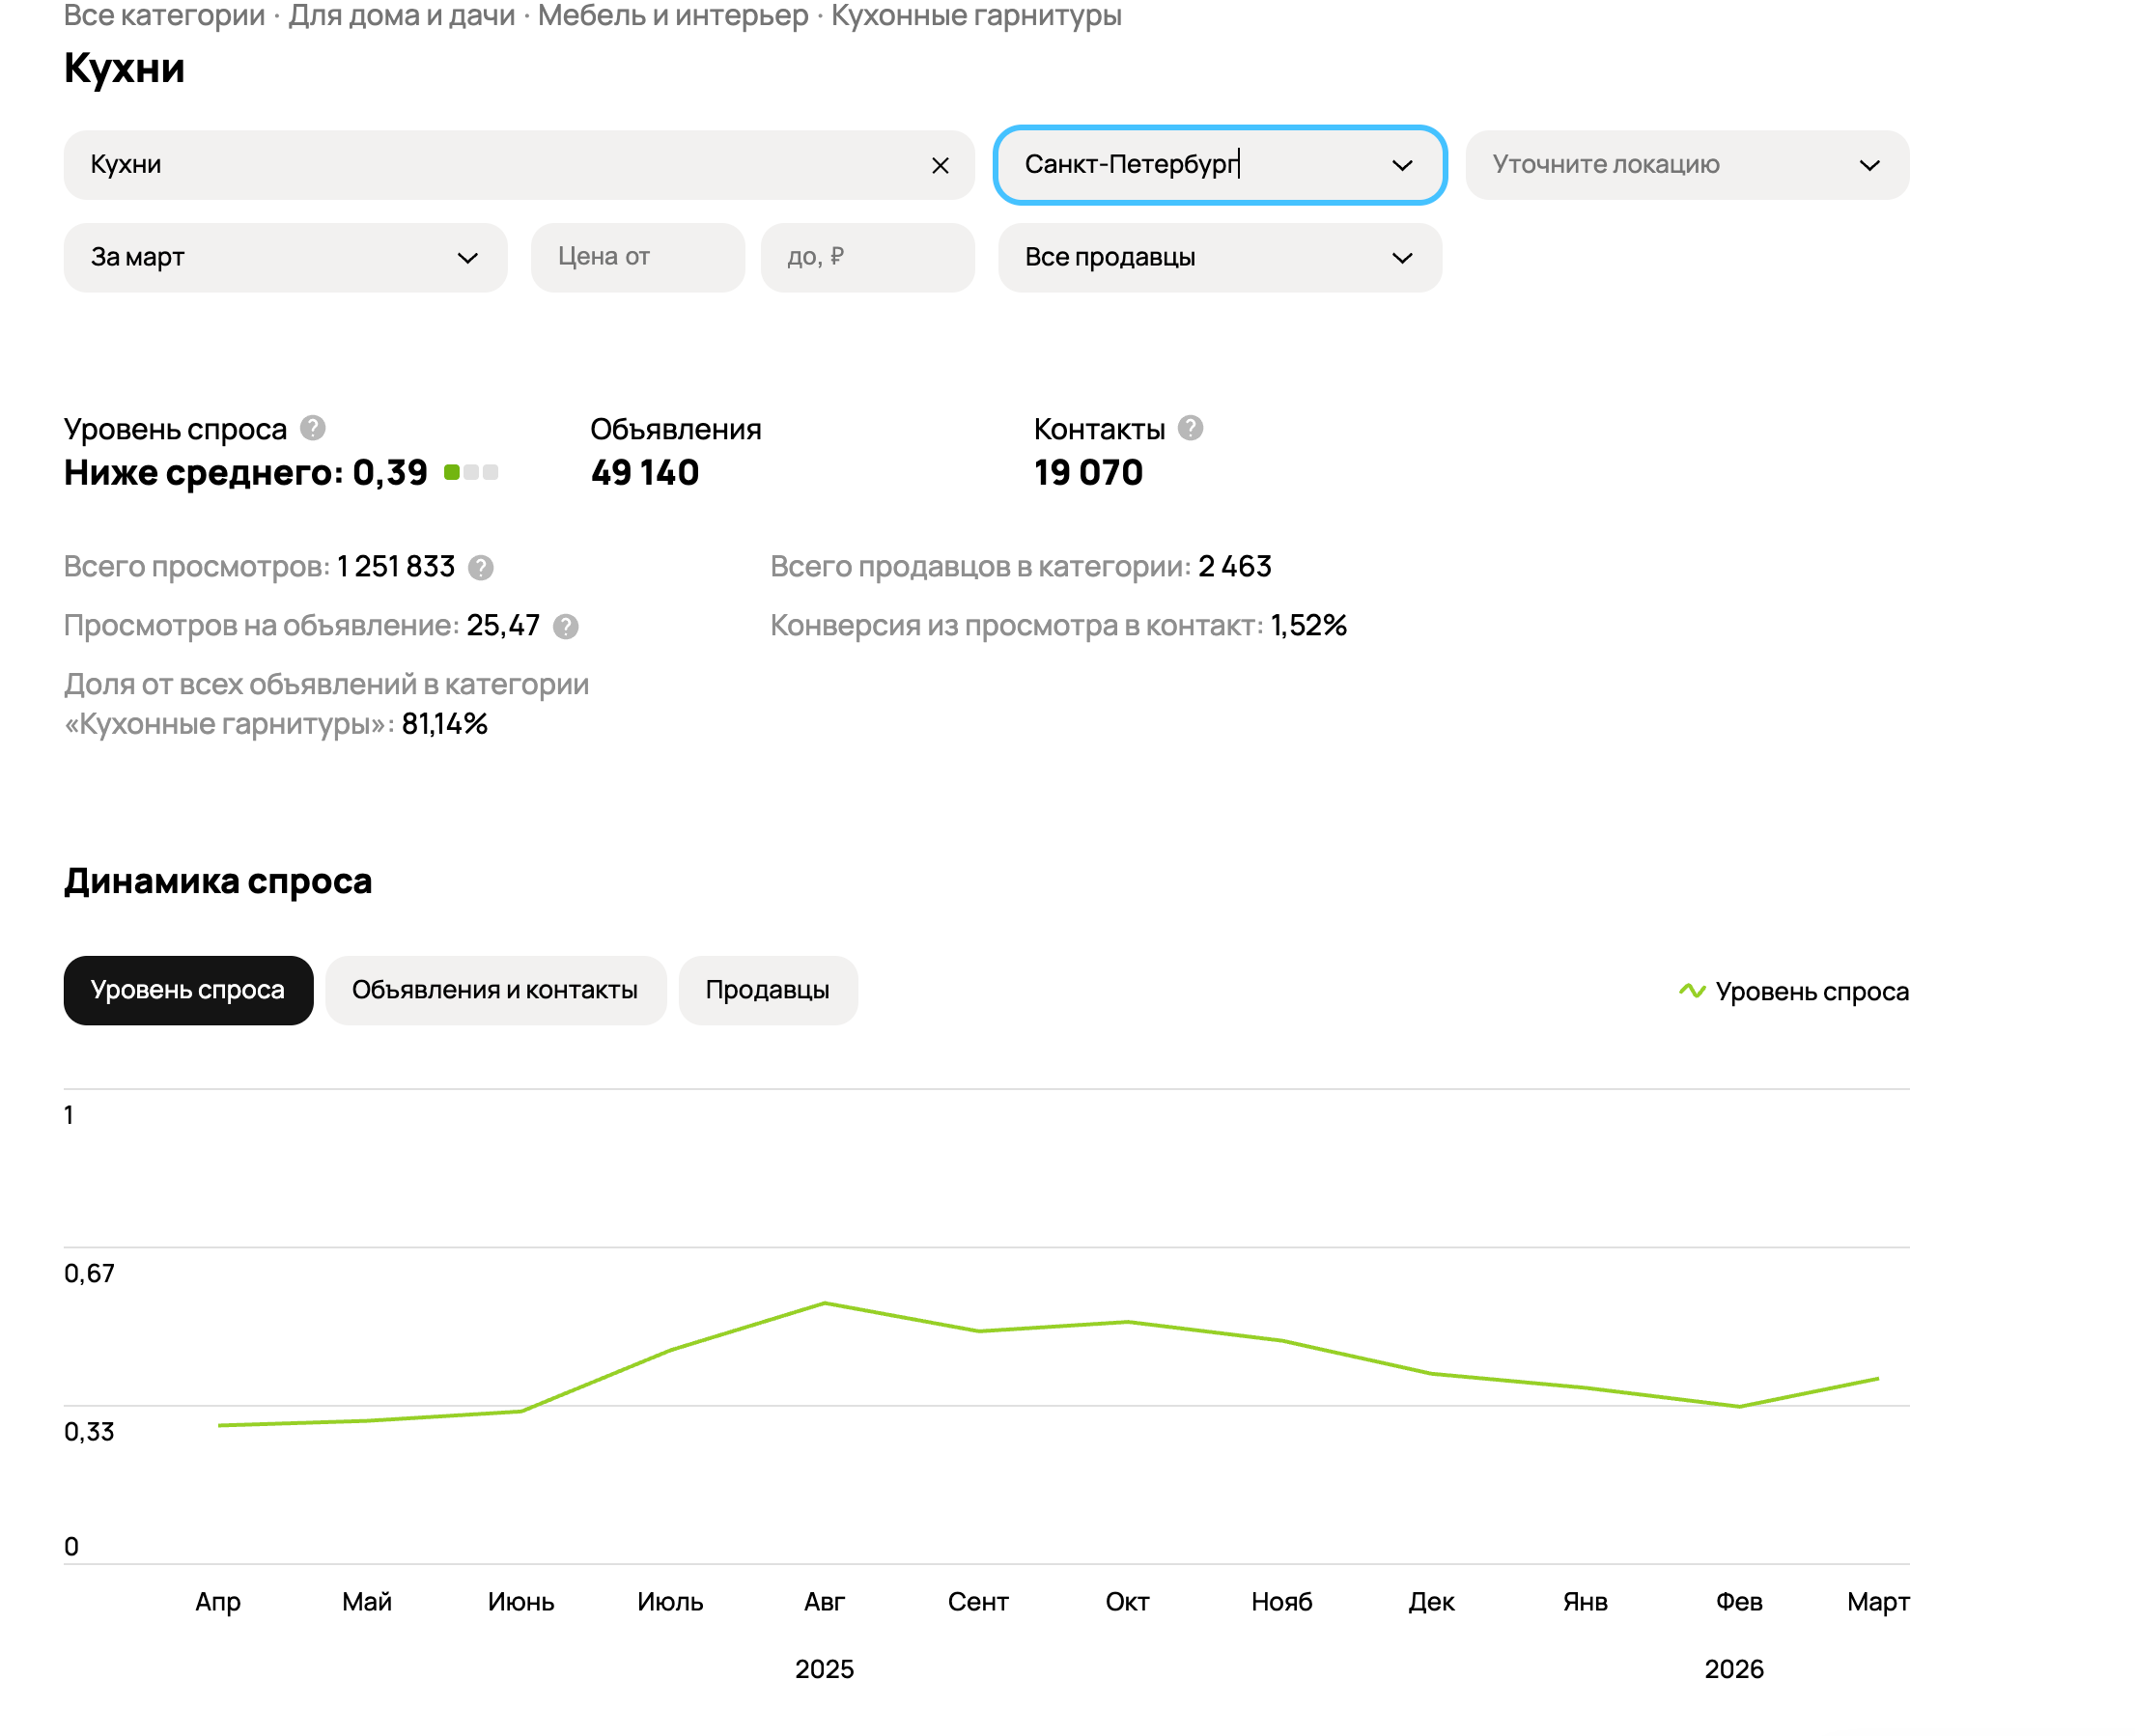Screen dimensions: 2135x1736
Task: Click chevron arrow in Санкт-Петербург field
Action: [1401, 165]
